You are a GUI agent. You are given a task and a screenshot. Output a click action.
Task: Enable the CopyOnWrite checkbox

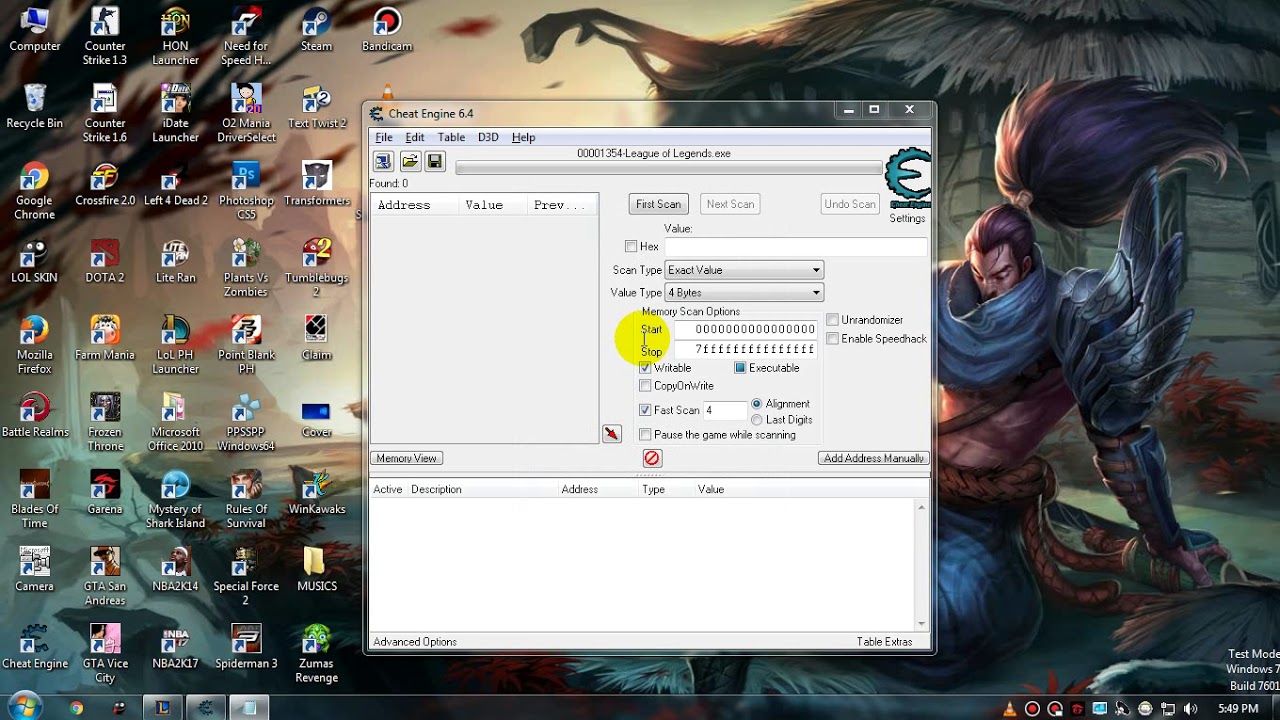(645, 386)
